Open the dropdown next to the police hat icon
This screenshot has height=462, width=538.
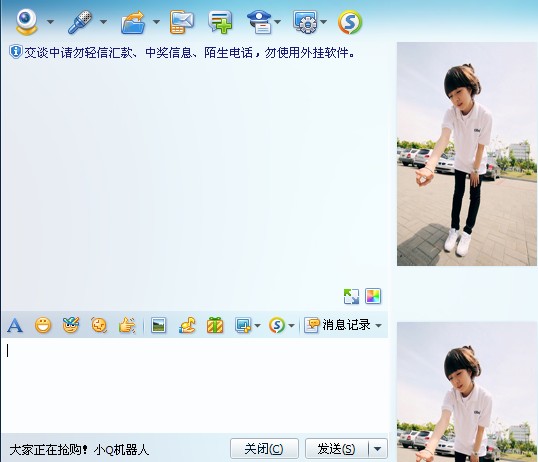point(278,22)
